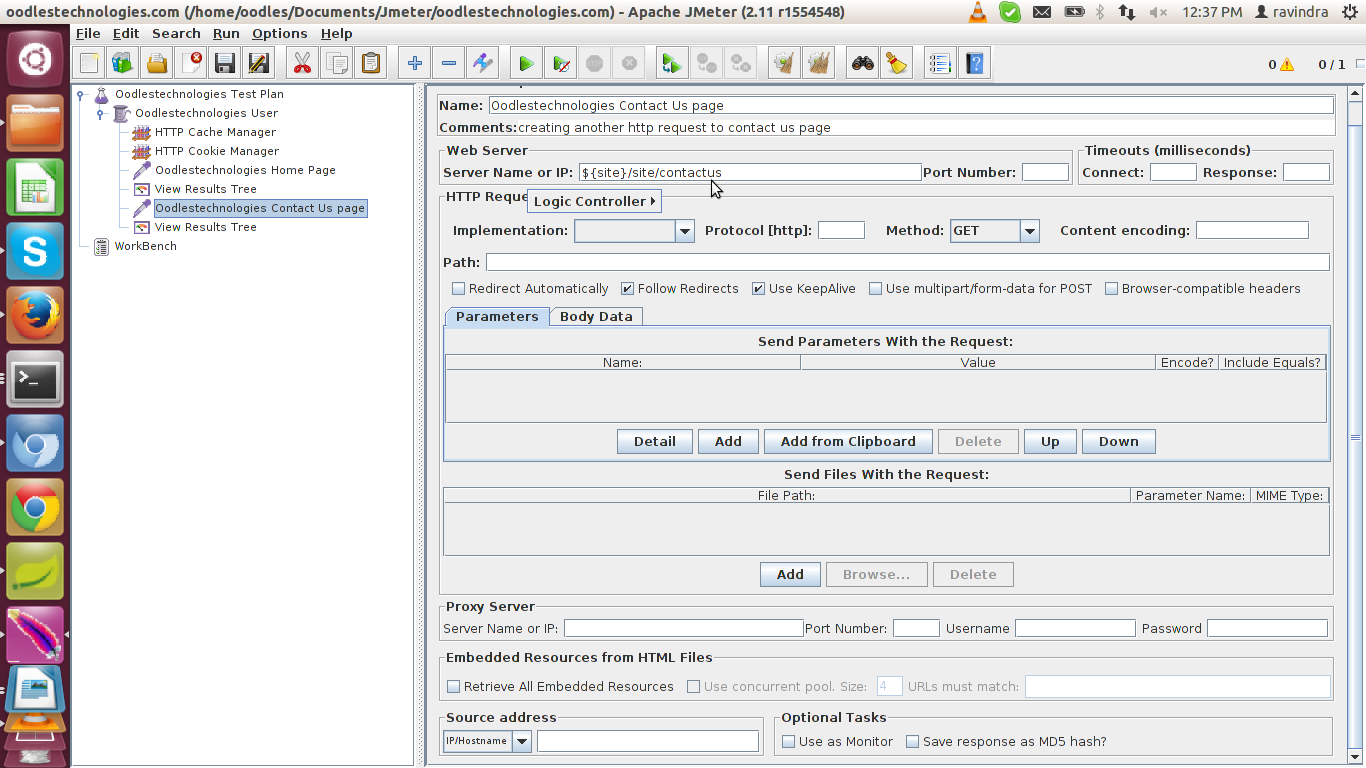Collapse the Oodlestechnologies User thread group
The width and height of the screenshot is (1366, 768).
coord(100,114)
